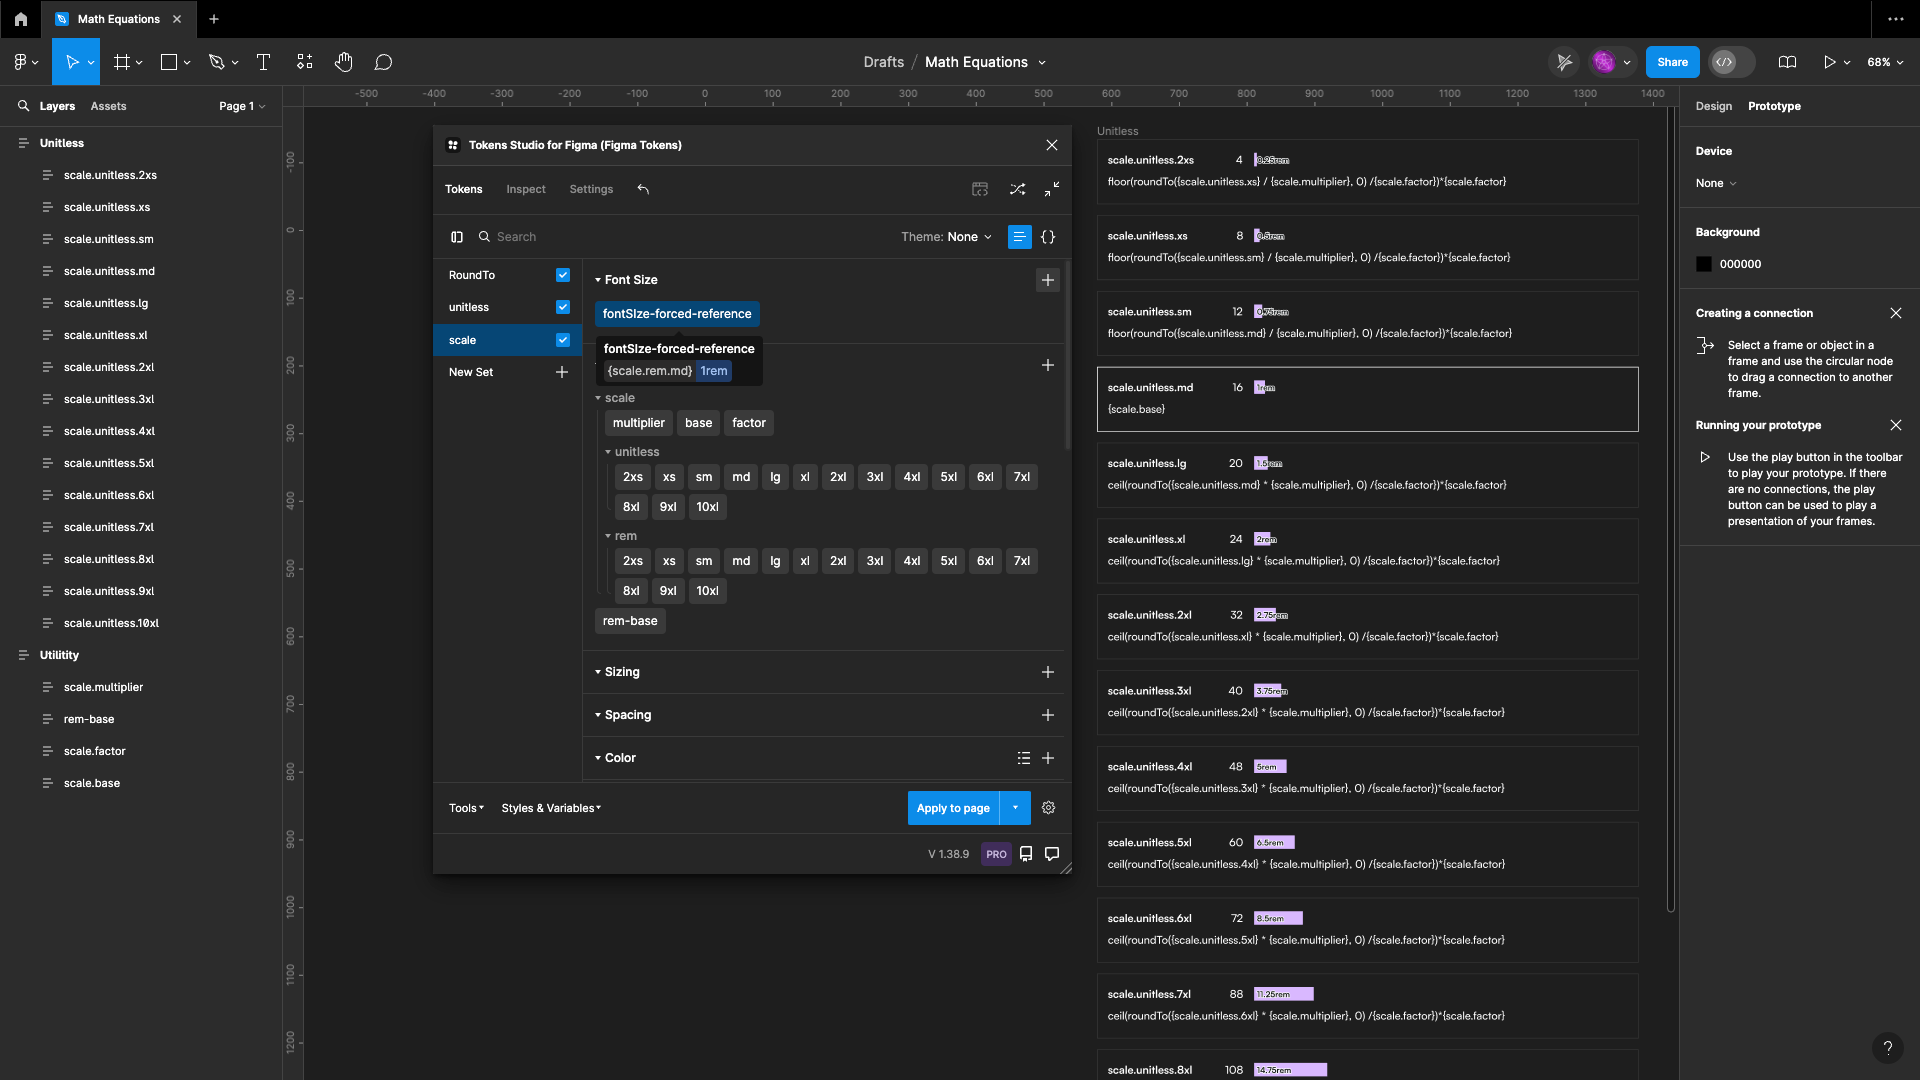Image resolution: width=1920 pixels, height=1080 pixels.
Task: Collapse the rem token group
Action: (621, 536)
